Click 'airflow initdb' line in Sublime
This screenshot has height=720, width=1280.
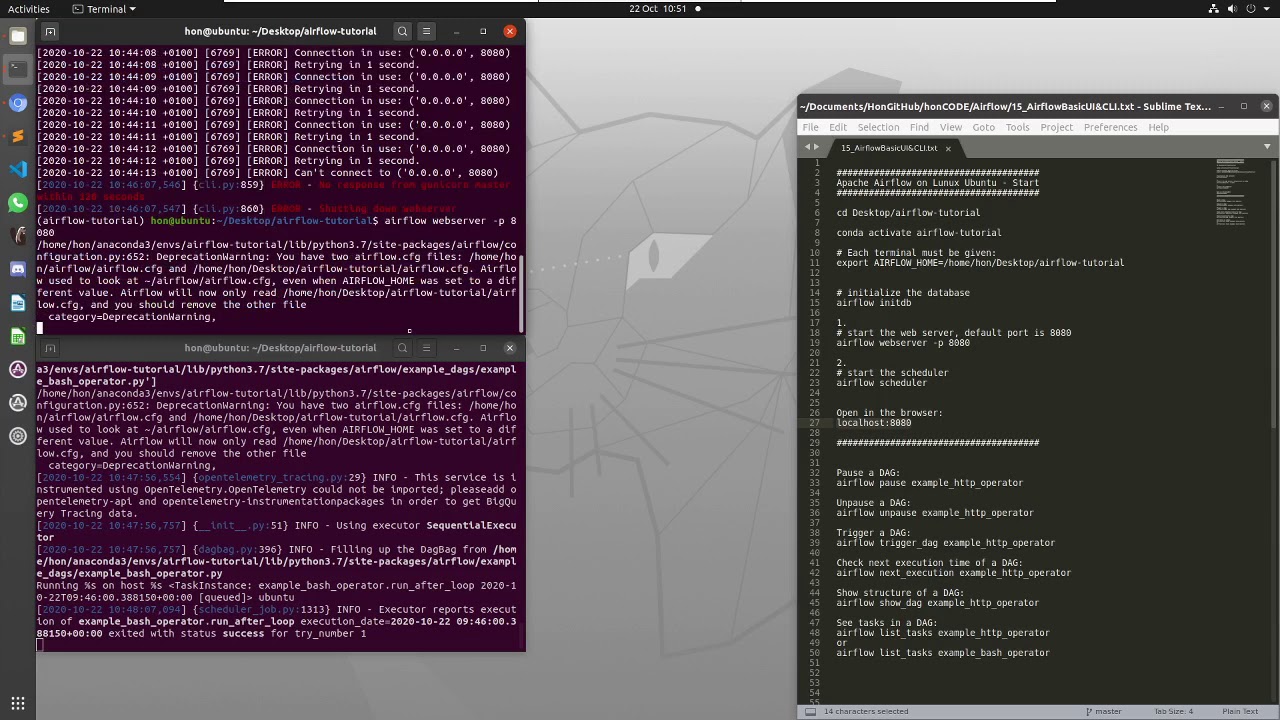tap(874, 303)
